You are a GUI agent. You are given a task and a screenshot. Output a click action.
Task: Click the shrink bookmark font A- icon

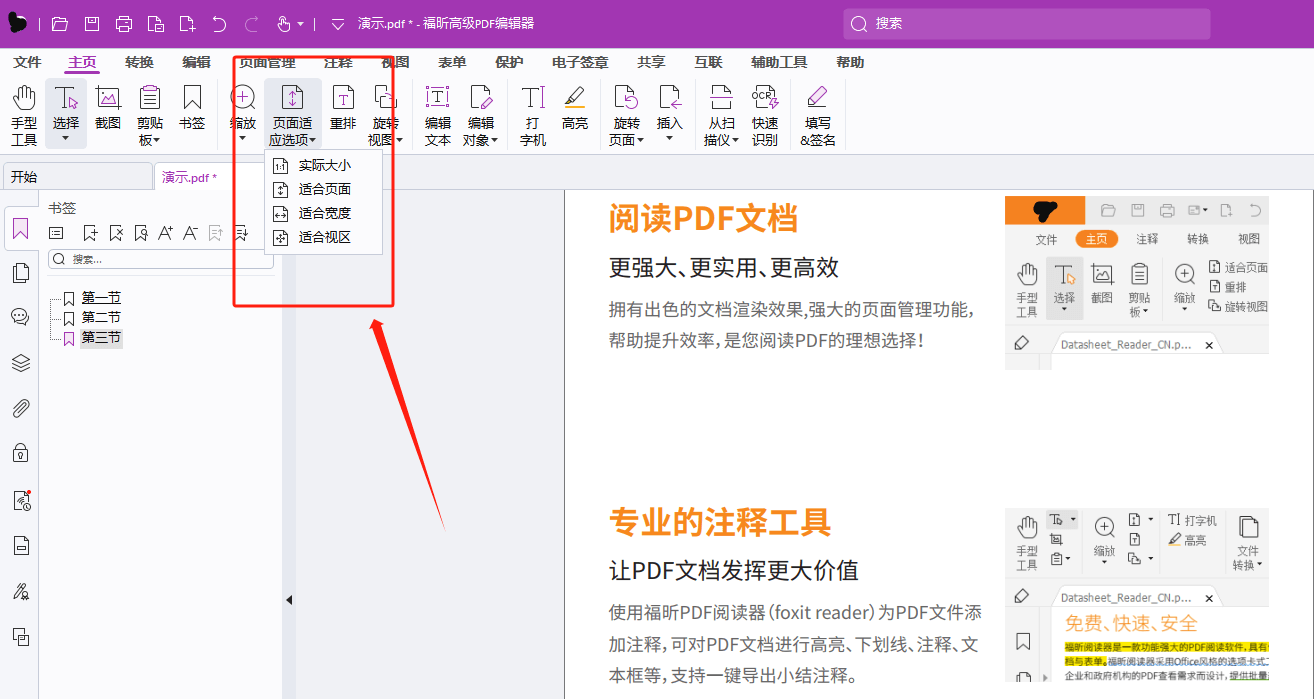pos(190,233)
